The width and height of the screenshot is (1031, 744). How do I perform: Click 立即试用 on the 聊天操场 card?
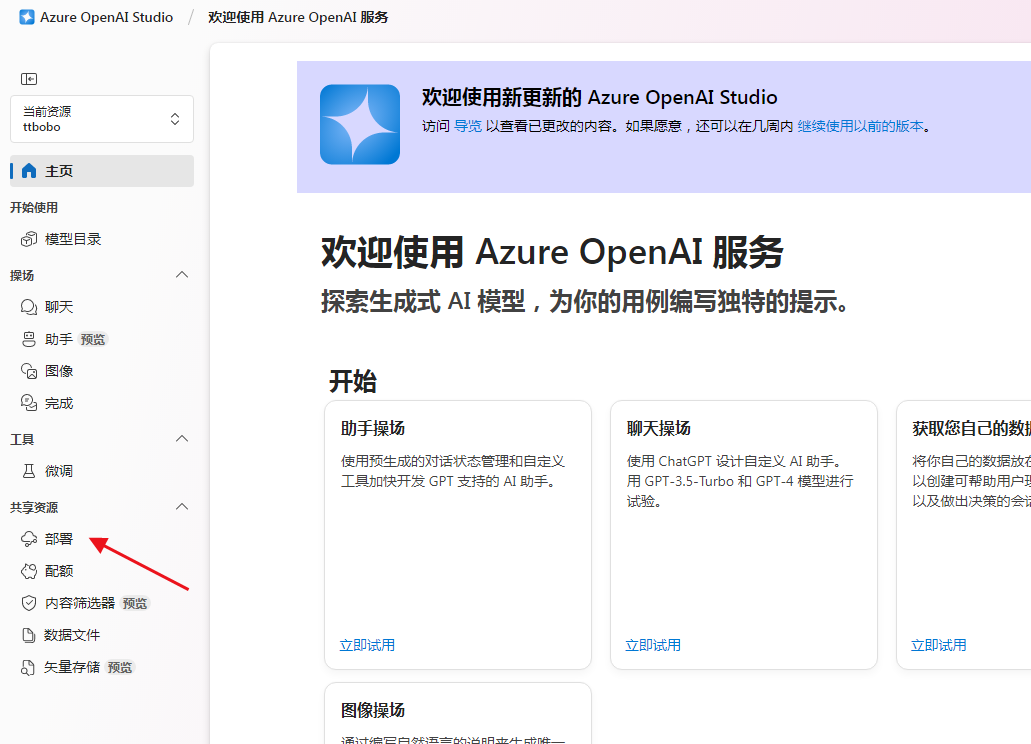tap(653, 645)
